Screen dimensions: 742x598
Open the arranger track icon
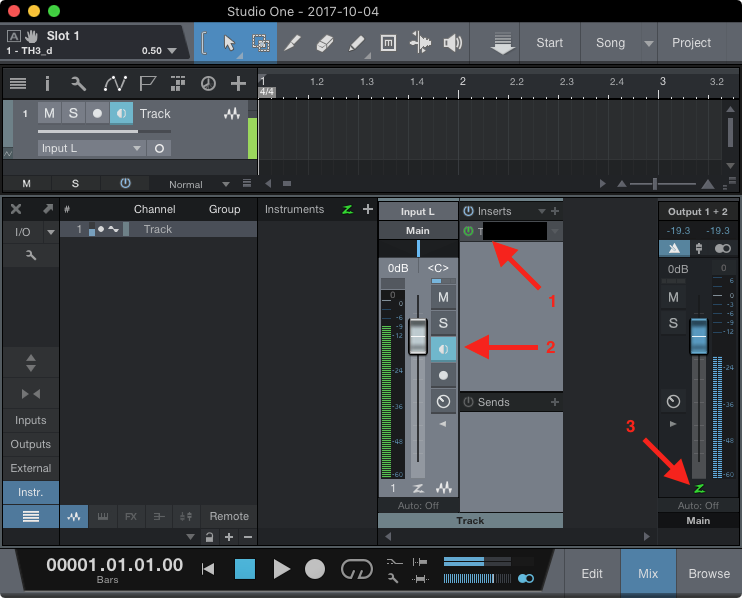pyautogui.click(x=178, y=84)
